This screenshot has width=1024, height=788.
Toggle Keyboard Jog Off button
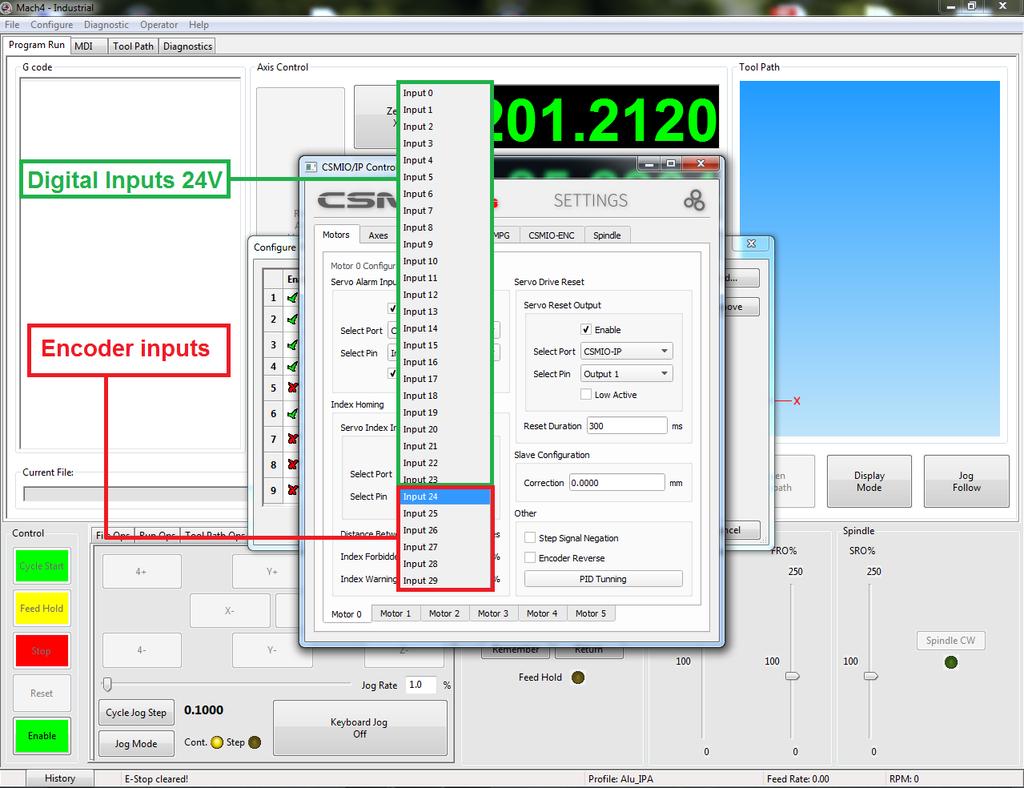pyautogui.click(x=360, y=728)
